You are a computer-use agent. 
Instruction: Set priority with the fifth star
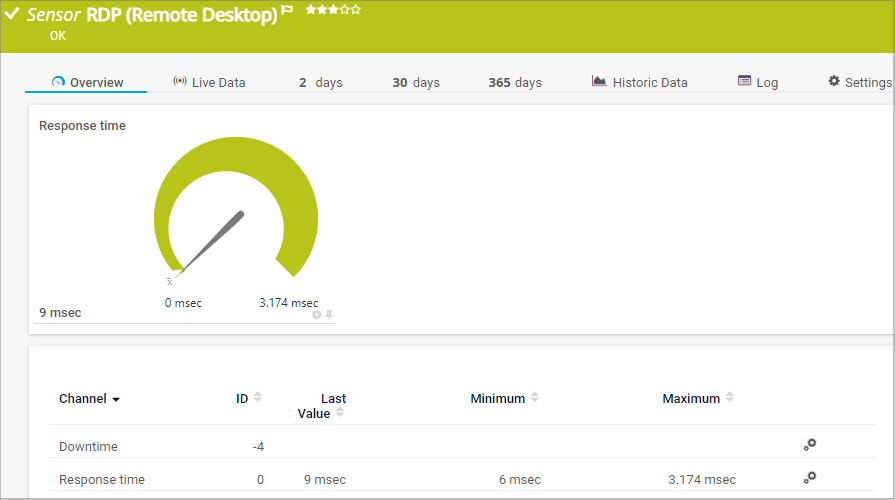tap(356, 10)
